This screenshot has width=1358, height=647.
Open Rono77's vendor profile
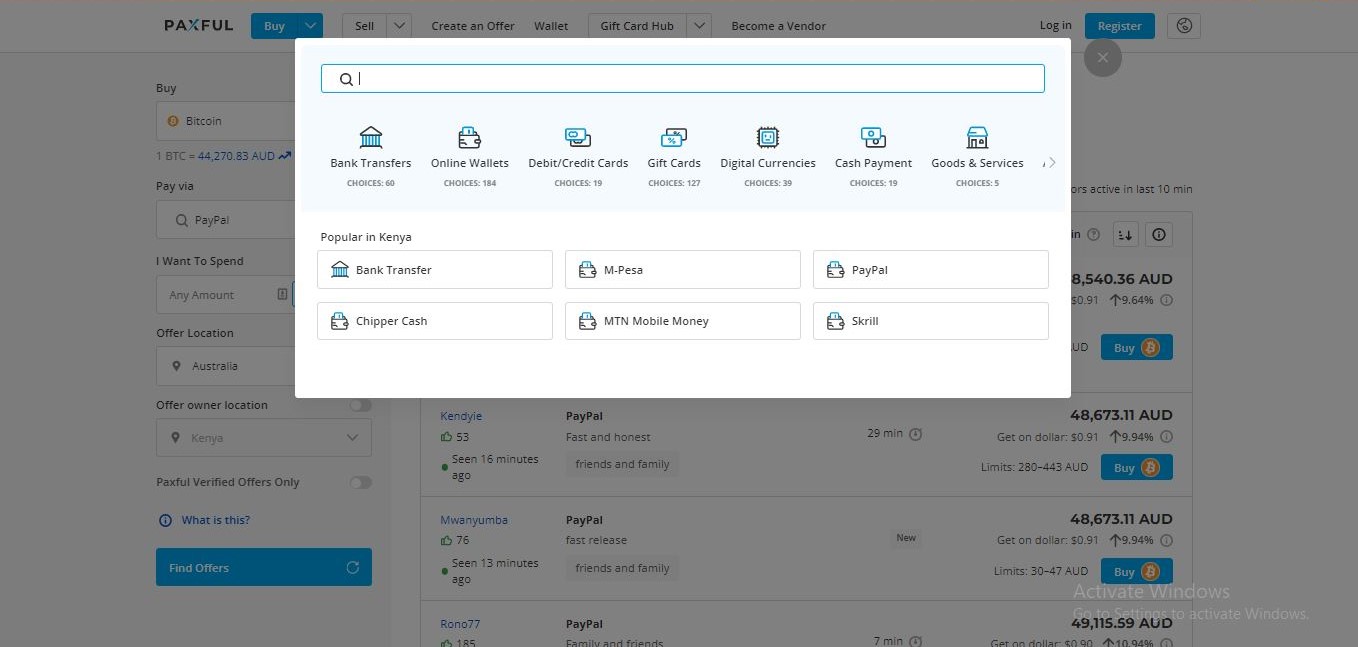pos(460,624)
